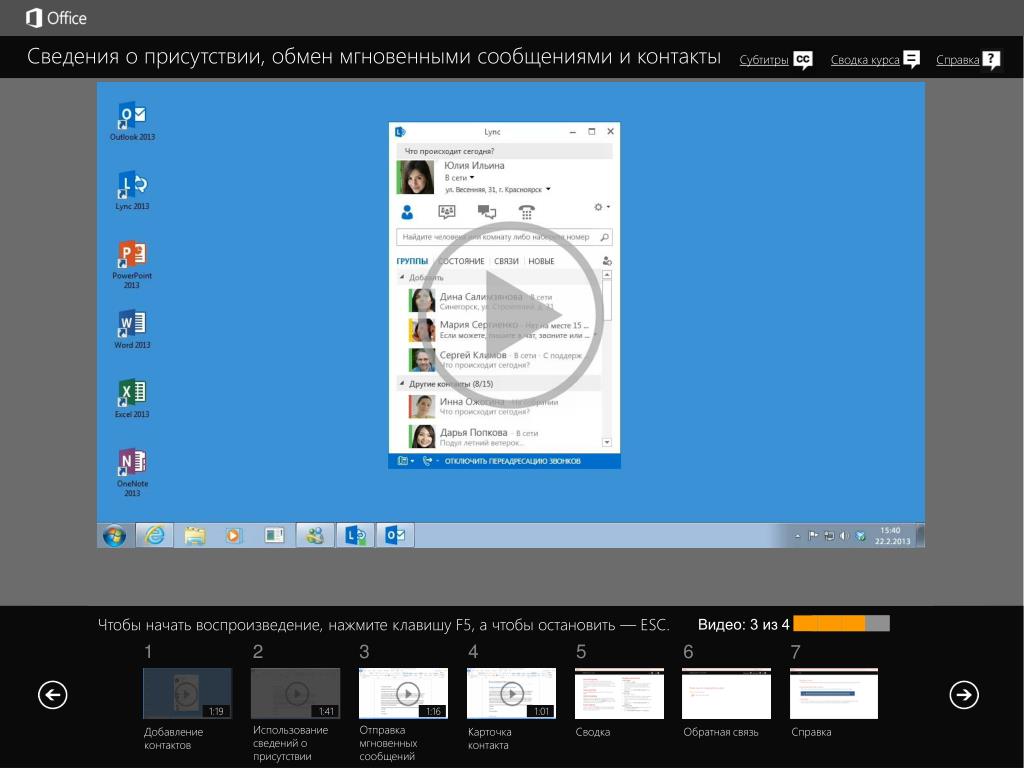The width and height of the screenshot is (1024, 768).
Task: Open Lync contacts view person icon
Action: click(x=408, y=212)
